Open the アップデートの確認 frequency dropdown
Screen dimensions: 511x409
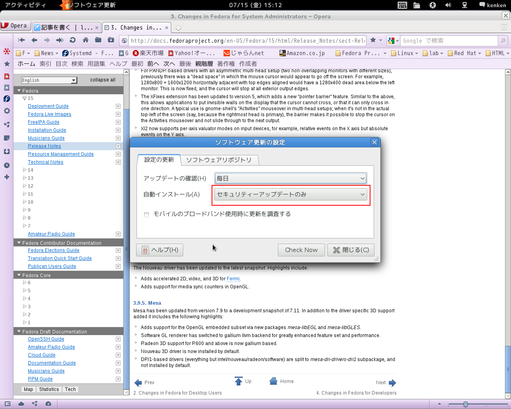coord(290,178)
